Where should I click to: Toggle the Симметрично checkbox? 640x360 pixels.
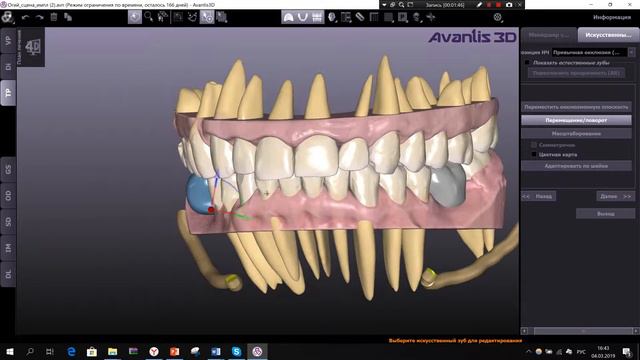[534, 145]
